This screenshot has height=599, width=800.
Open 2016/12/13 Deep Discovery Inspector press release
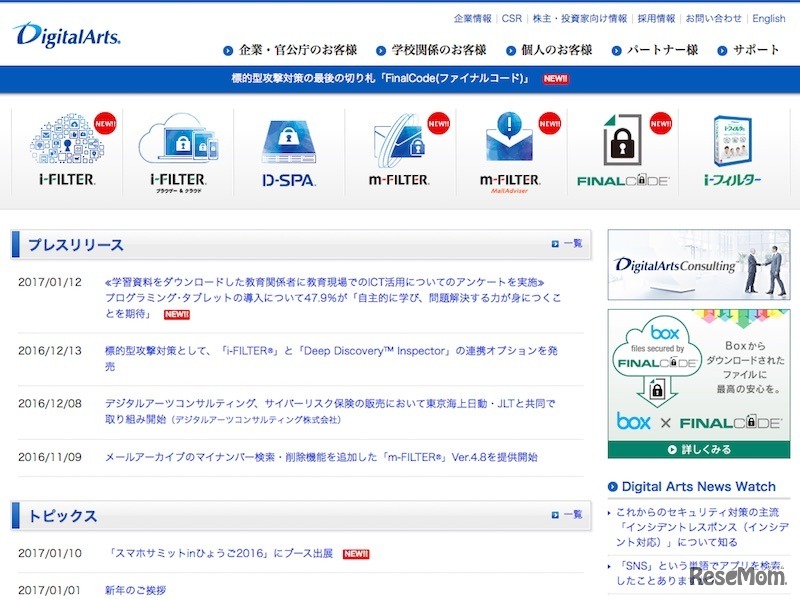click(x=331, y=359)
